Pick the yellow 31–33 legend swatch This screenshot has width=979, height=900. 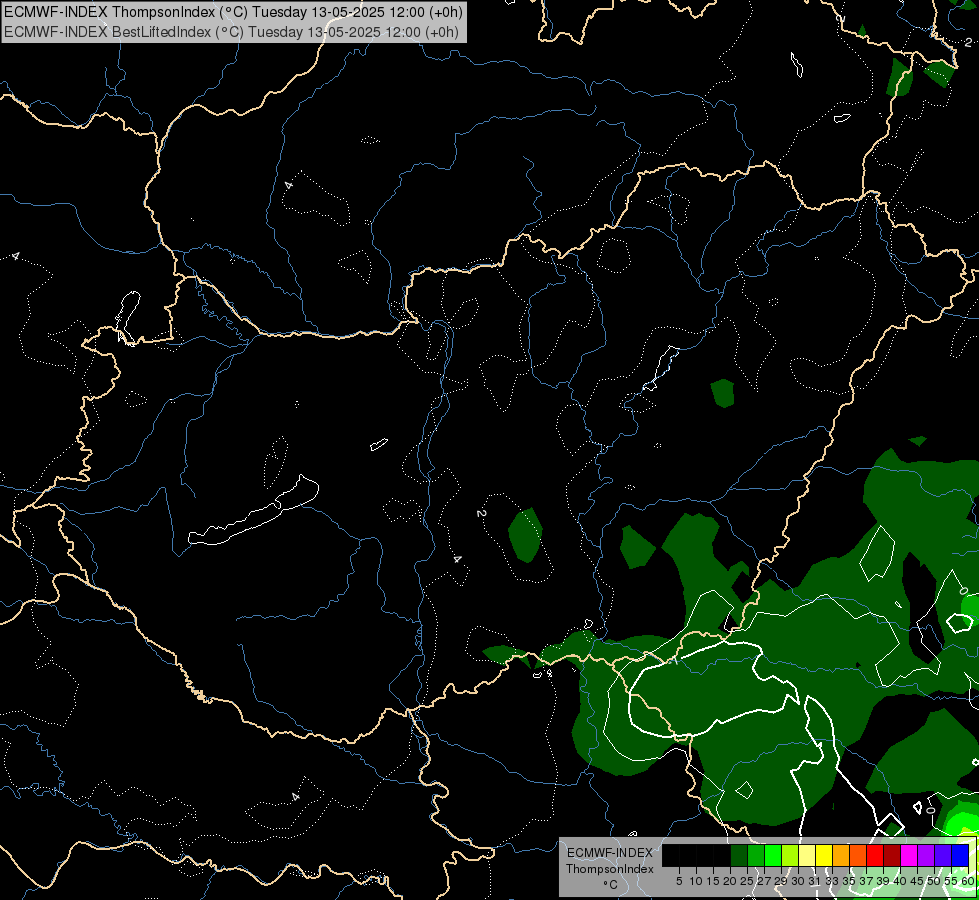(x=824, y=855)
